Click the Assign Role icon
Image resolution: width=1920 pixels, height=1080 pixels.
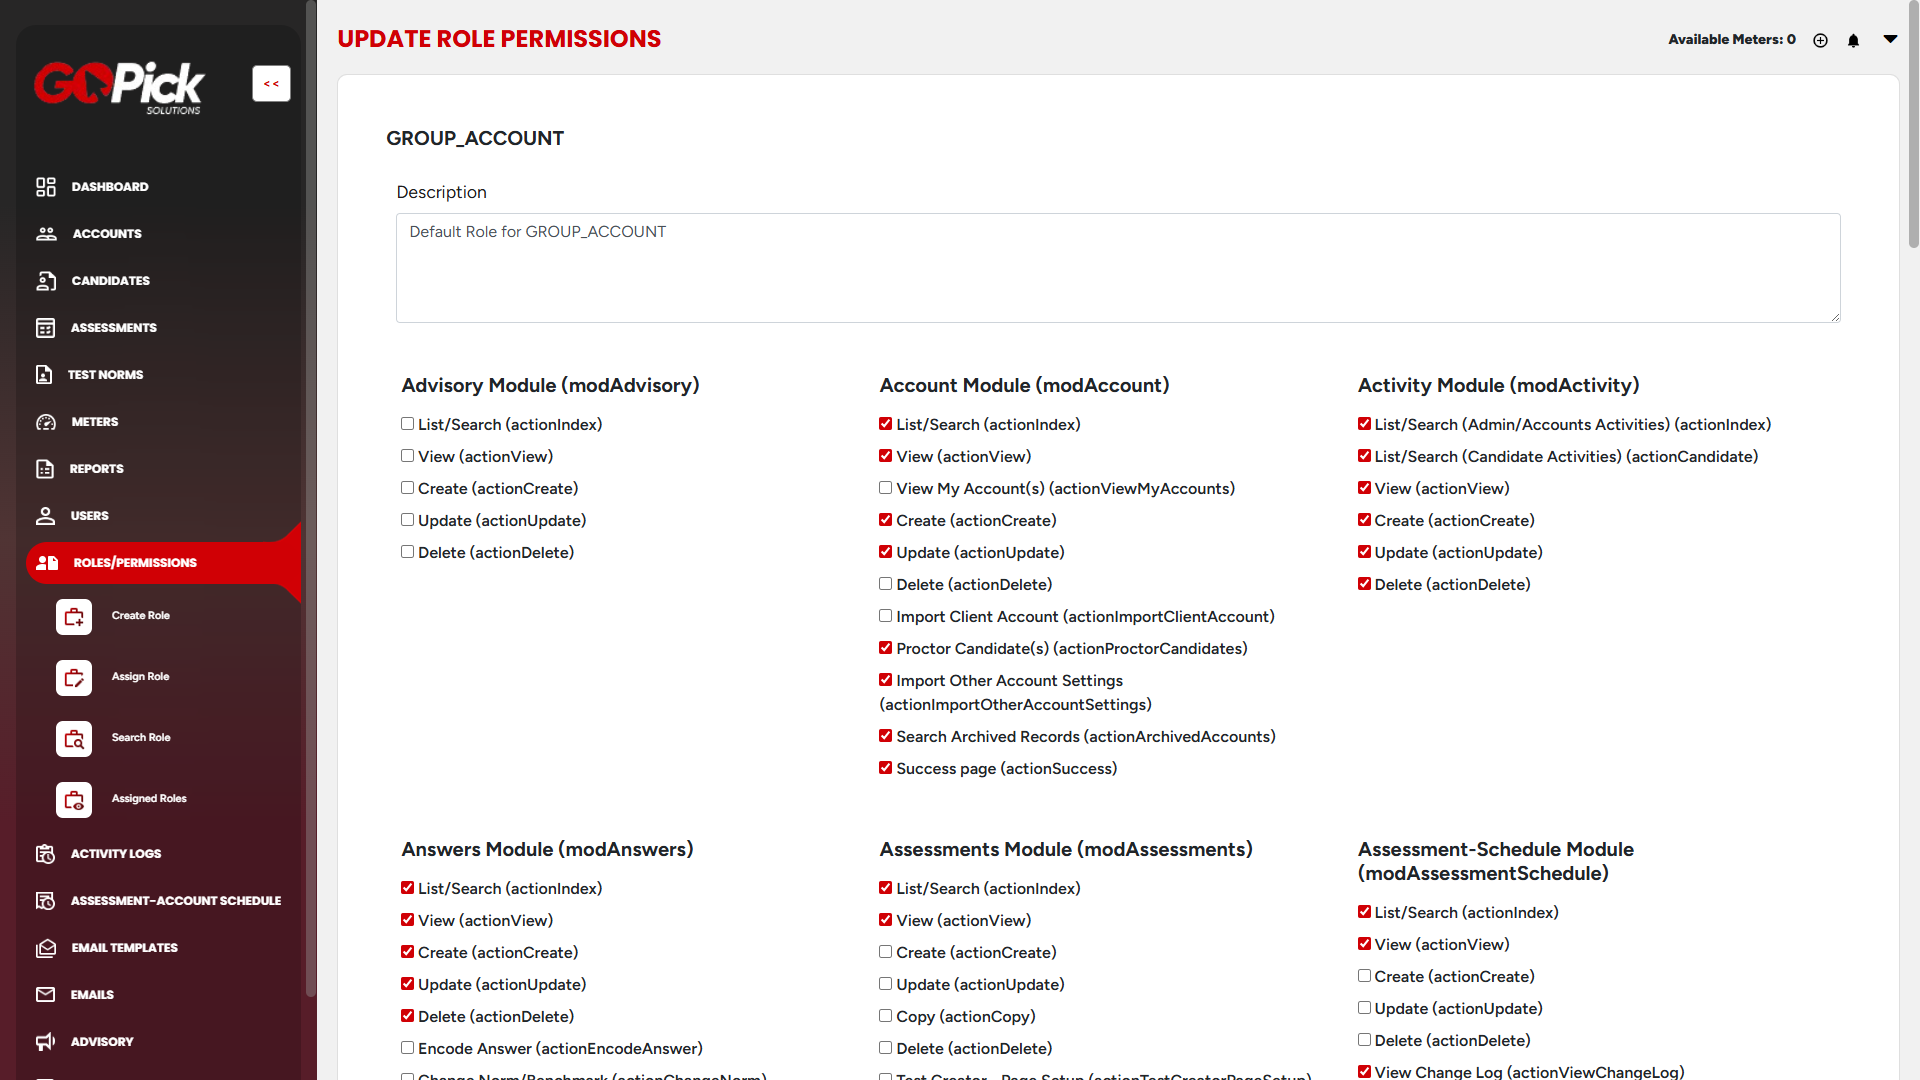74,678
